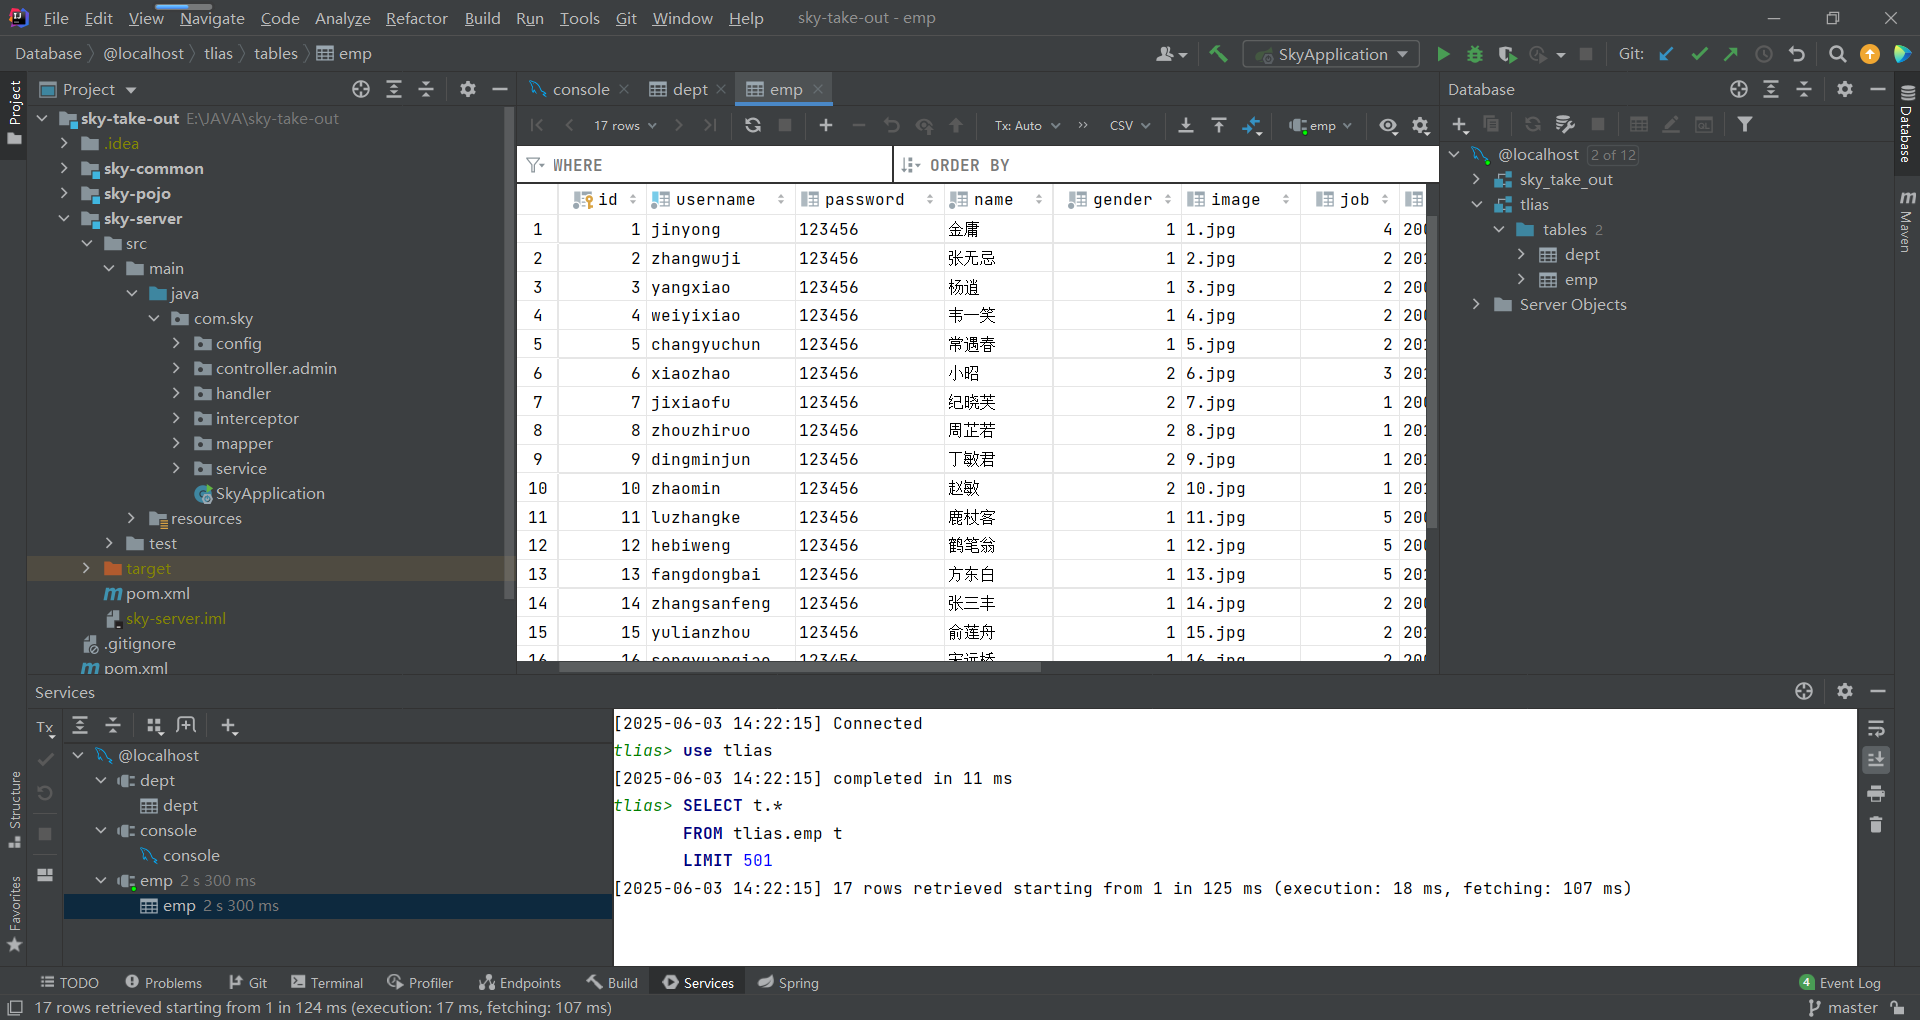Open the emp session dropdown in toolbar
Image resolution: width=1921 pixels, height=1020 pixels.
[x=1321, y=125]
